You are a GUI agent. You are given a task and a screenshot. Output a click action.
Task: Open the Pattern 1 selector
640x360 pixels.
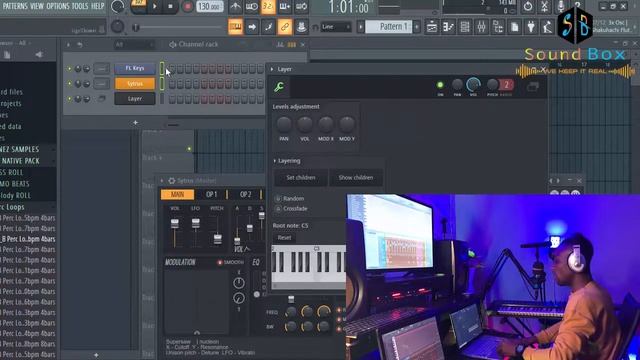(x=389, y=27)
